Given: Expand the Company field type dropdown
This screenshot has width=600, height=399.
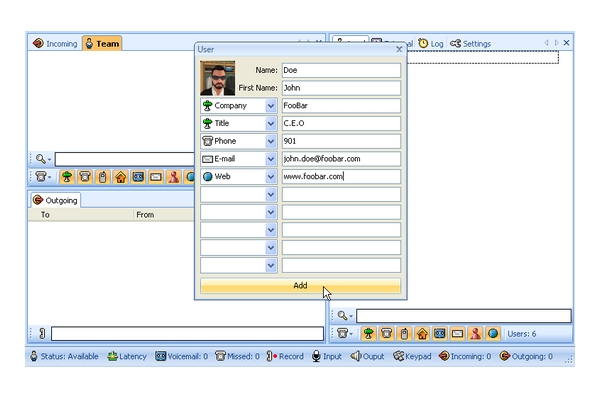Looking at the screenshot, I should pyautogui.click(x=271, y=106).
